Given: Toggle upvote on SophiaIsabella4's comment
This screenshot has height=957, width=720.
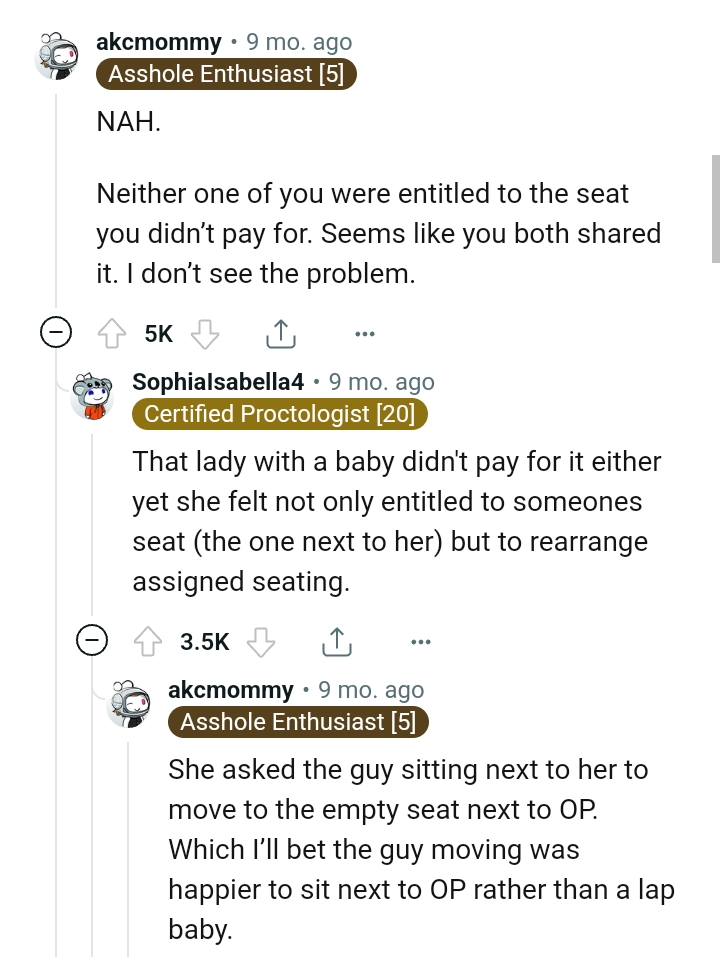Looking at the screenshot, I should pyautogui.click(x=148, y=641).
